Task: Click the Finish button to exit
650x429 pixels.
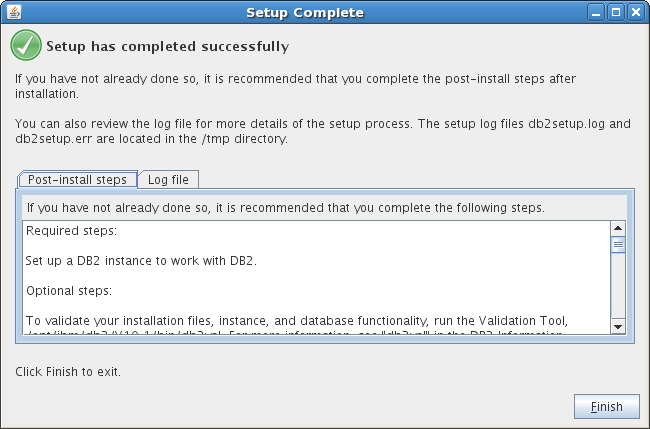Action: pyautogui.click(x=606, y=407)
